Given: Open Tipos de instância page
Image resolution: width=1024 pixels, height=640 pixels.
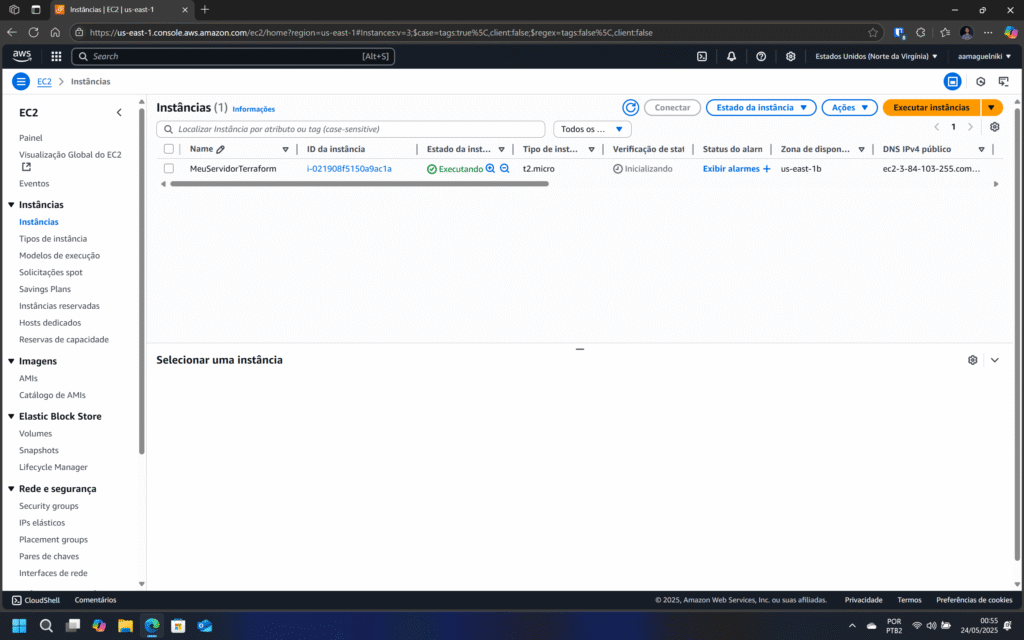Looking at the screenshot, I should click(x=53, y=239).
